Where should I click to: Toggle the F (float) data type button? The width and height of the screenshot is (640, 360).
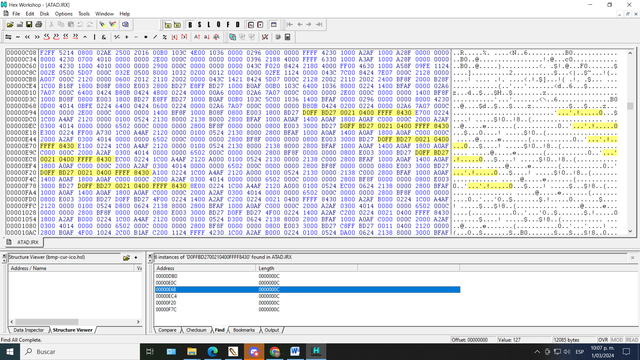coord(228,24)
